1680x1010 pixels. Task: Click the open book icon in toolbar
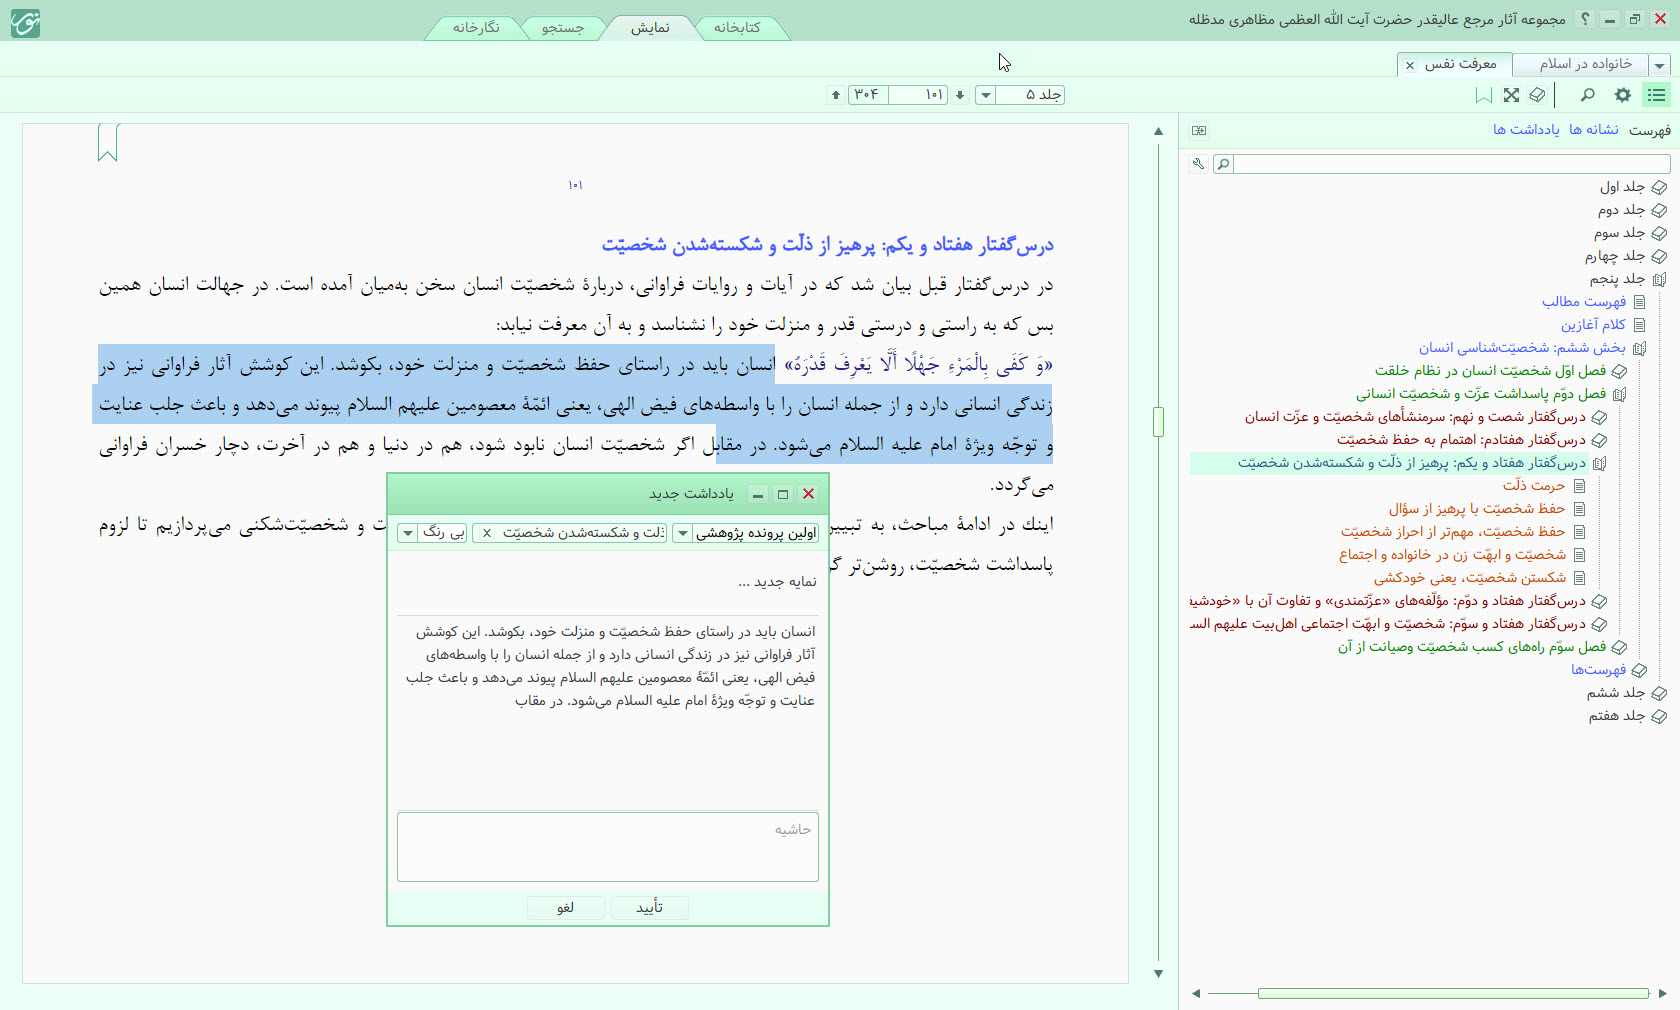(x=1537, y=95)
